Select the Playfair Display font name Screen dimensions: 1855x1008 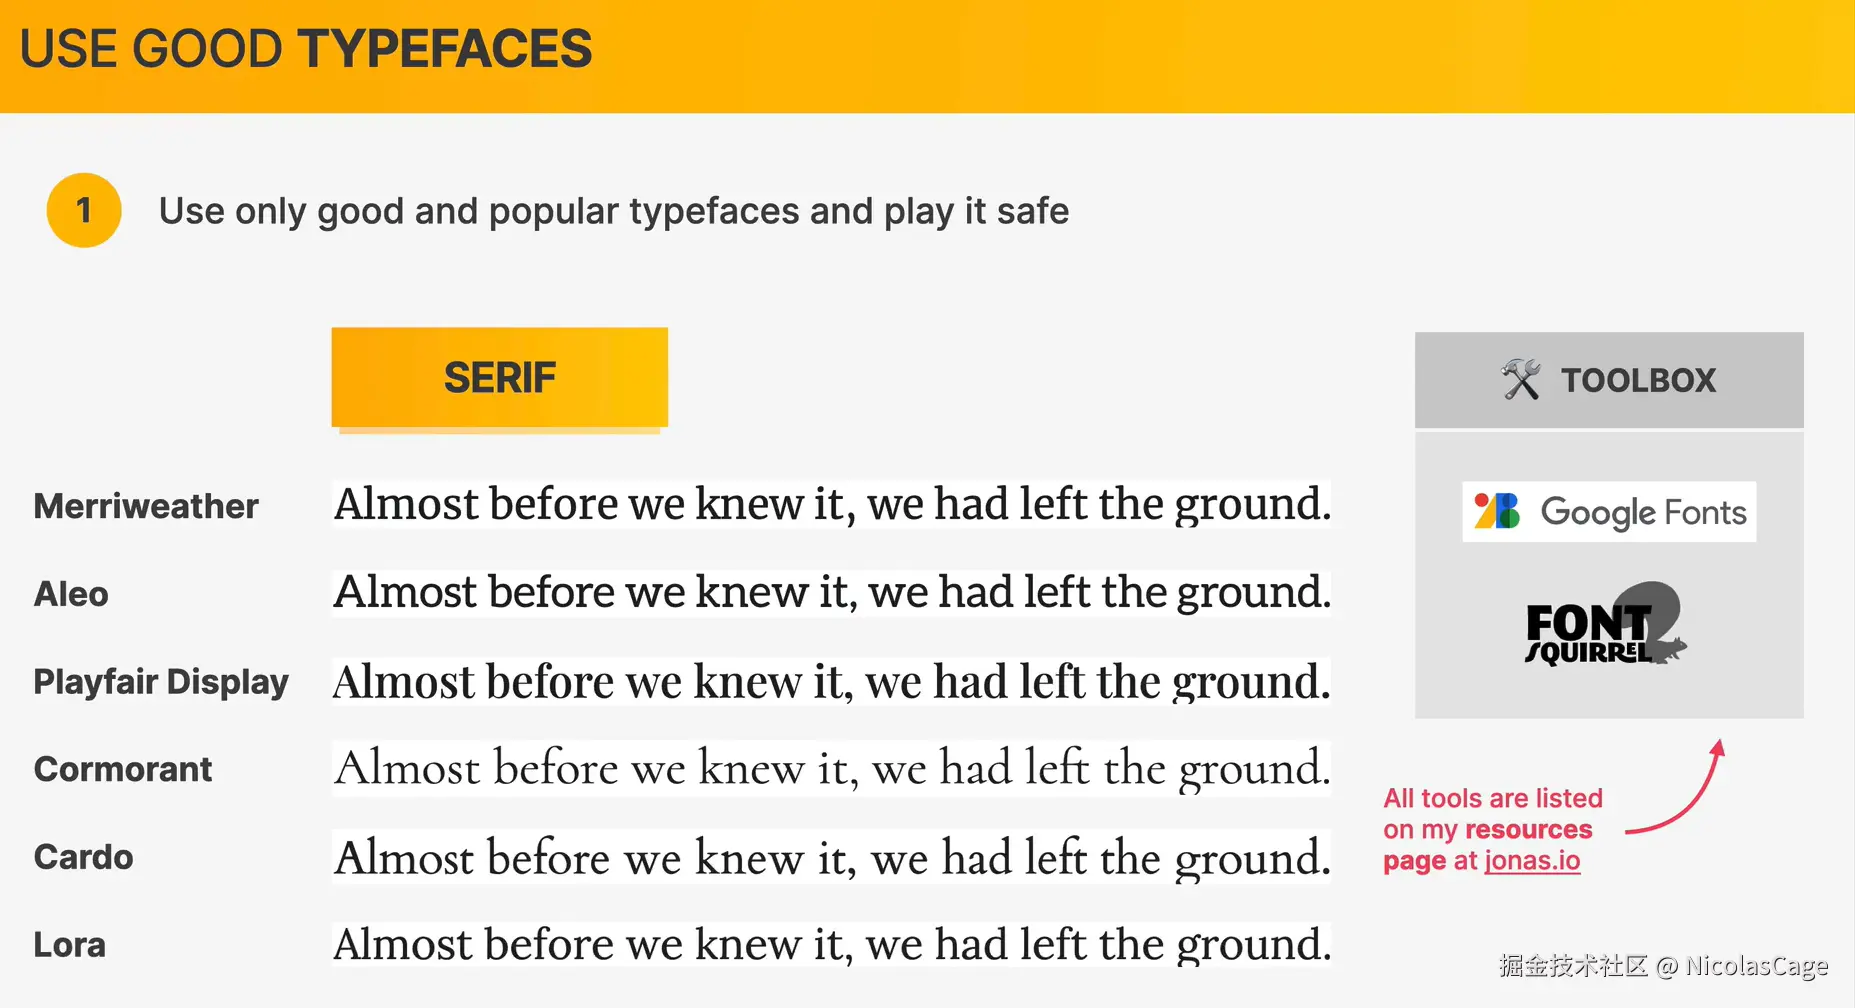161,682
